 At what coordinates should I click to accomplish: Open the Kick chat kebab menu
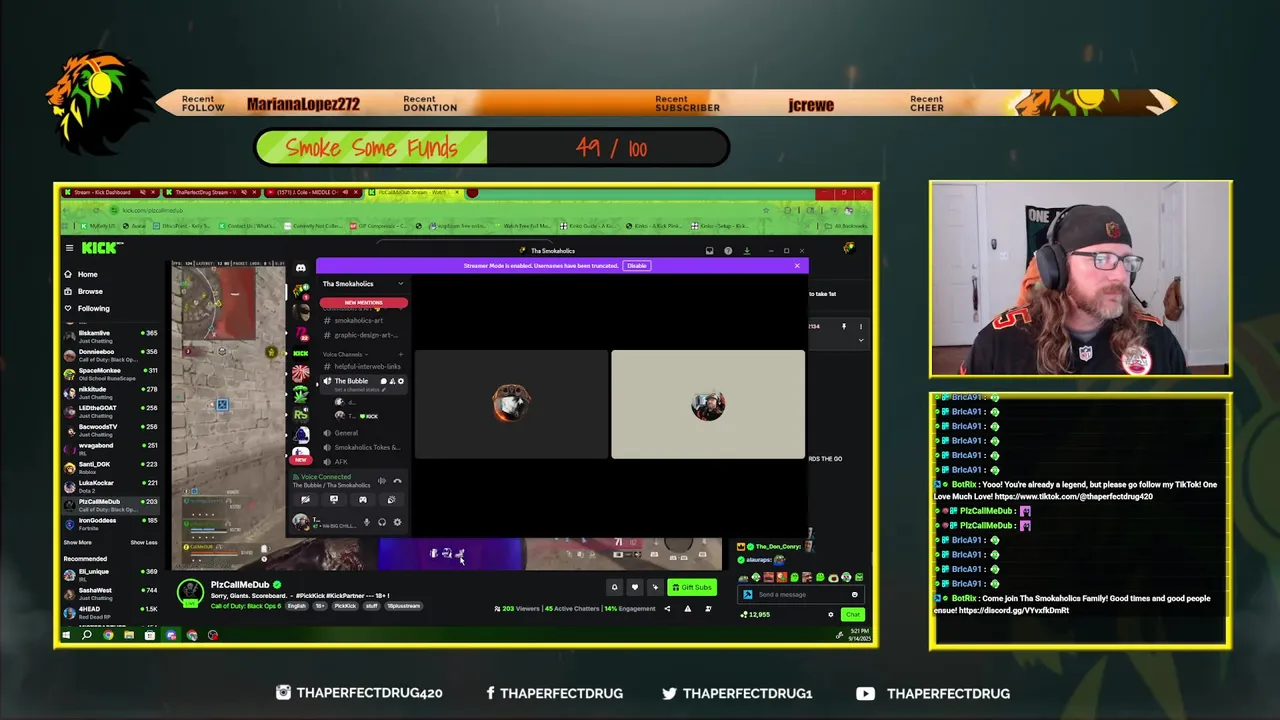[861, 326]
